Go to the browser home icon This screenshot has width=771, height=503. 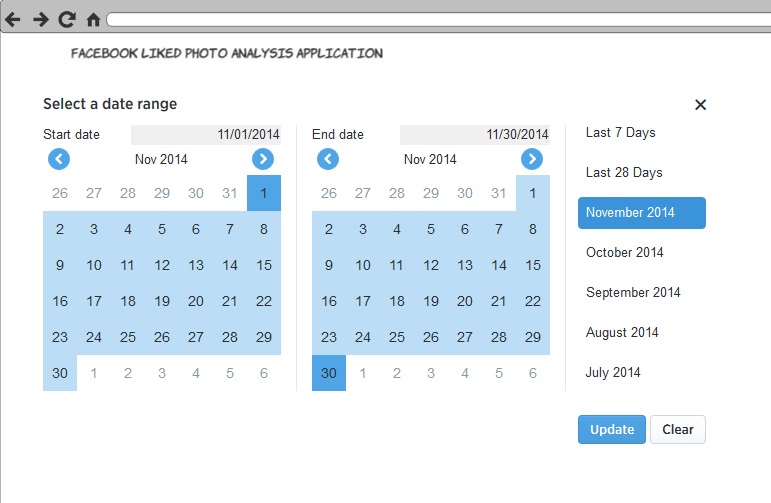tap(93, 20)
